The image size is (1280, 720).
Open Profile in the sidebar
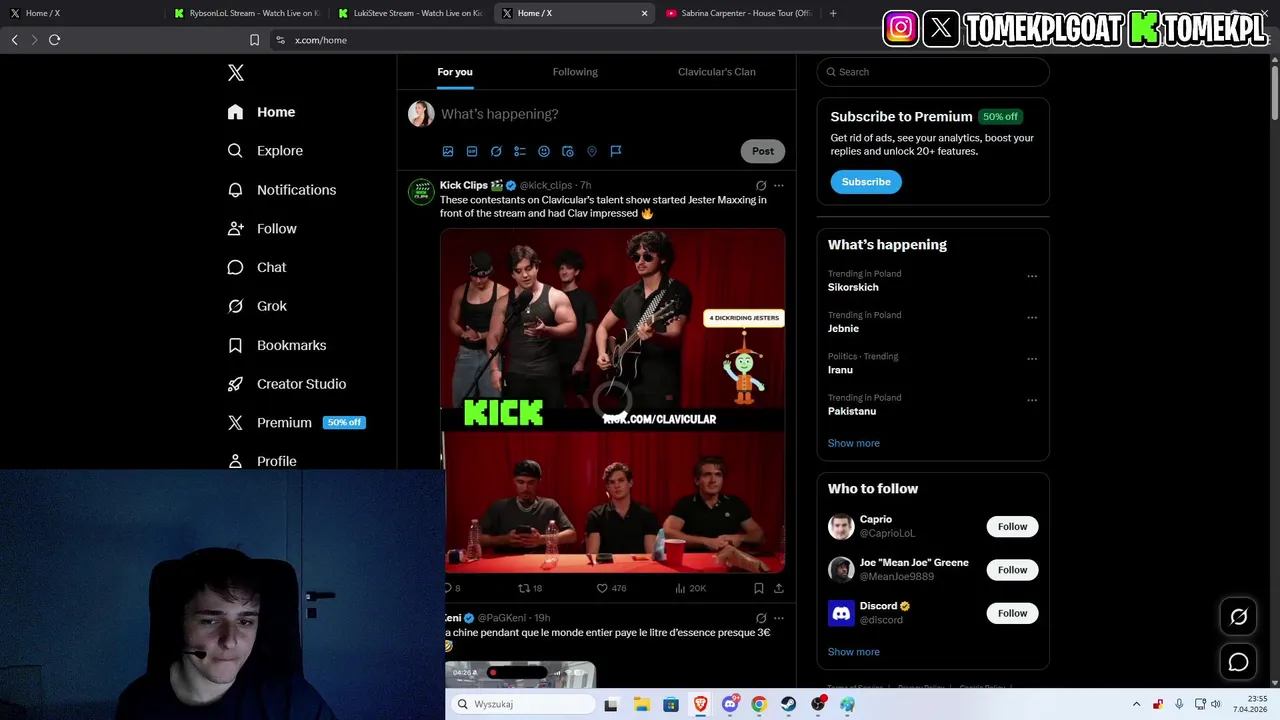(262, 461)
